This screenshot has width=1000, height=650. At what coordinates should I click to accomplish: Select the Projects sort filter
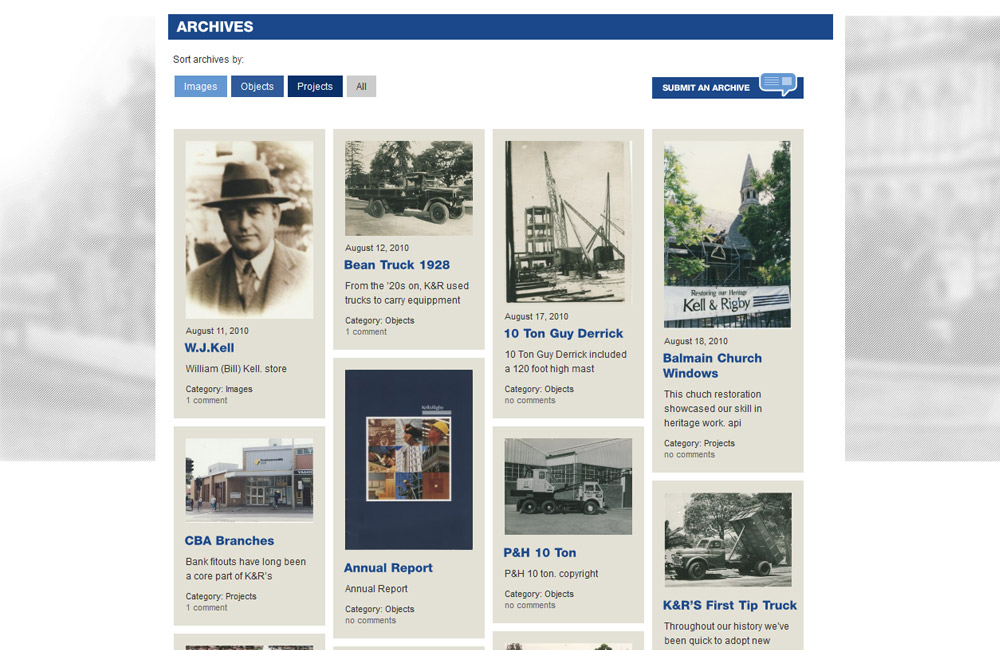tap(314, 87)
